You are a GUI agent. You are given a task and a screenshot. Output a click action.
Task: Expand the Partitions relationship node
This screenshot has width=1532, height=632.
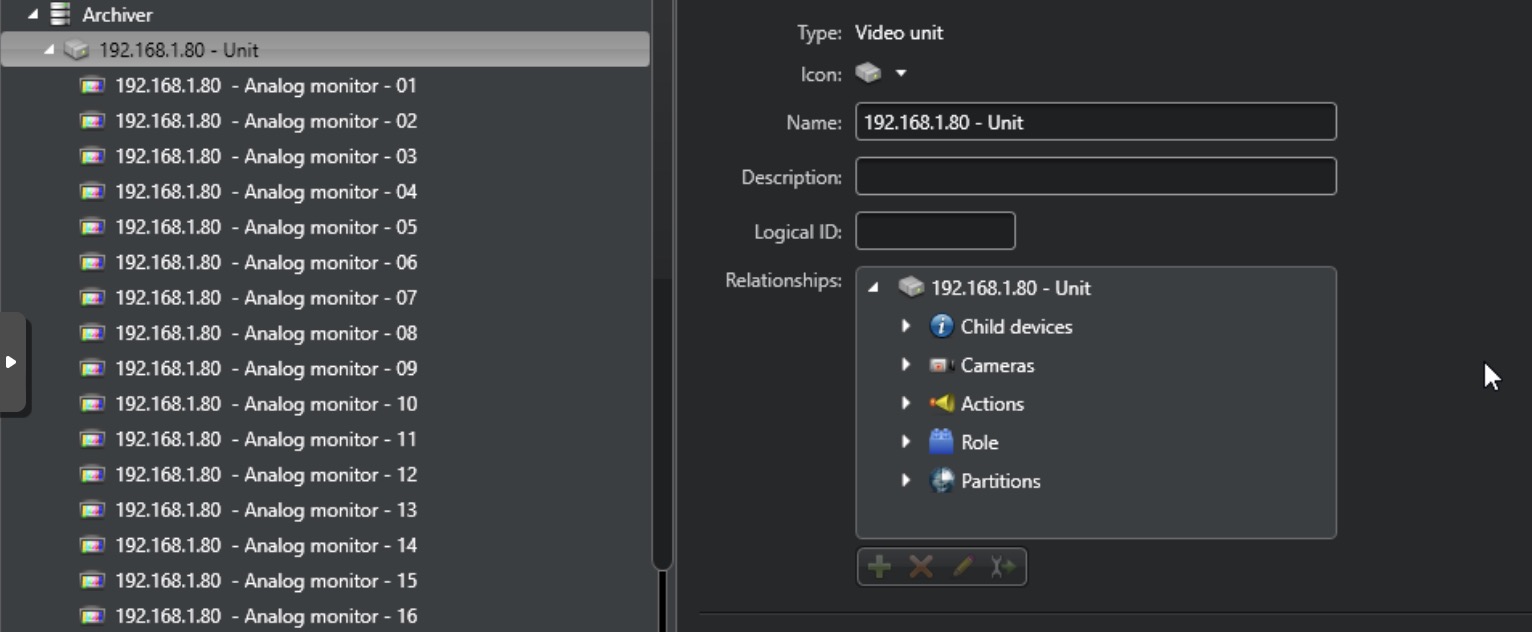(x=906, y=480)
